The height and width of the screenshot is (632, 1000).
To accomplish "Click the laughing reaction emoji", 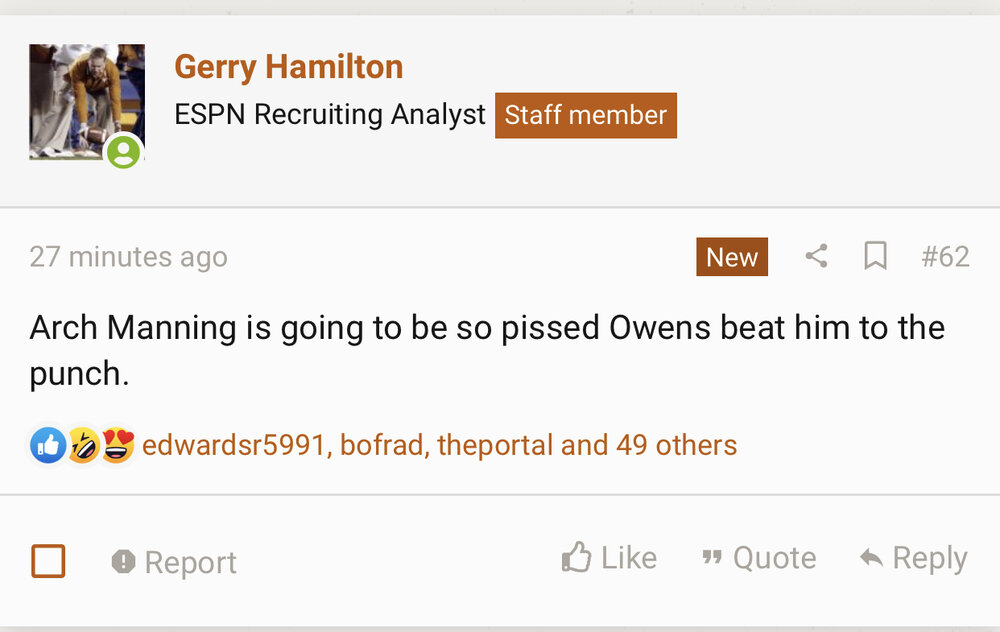I will pyautogui.click(x=83, y=445).
